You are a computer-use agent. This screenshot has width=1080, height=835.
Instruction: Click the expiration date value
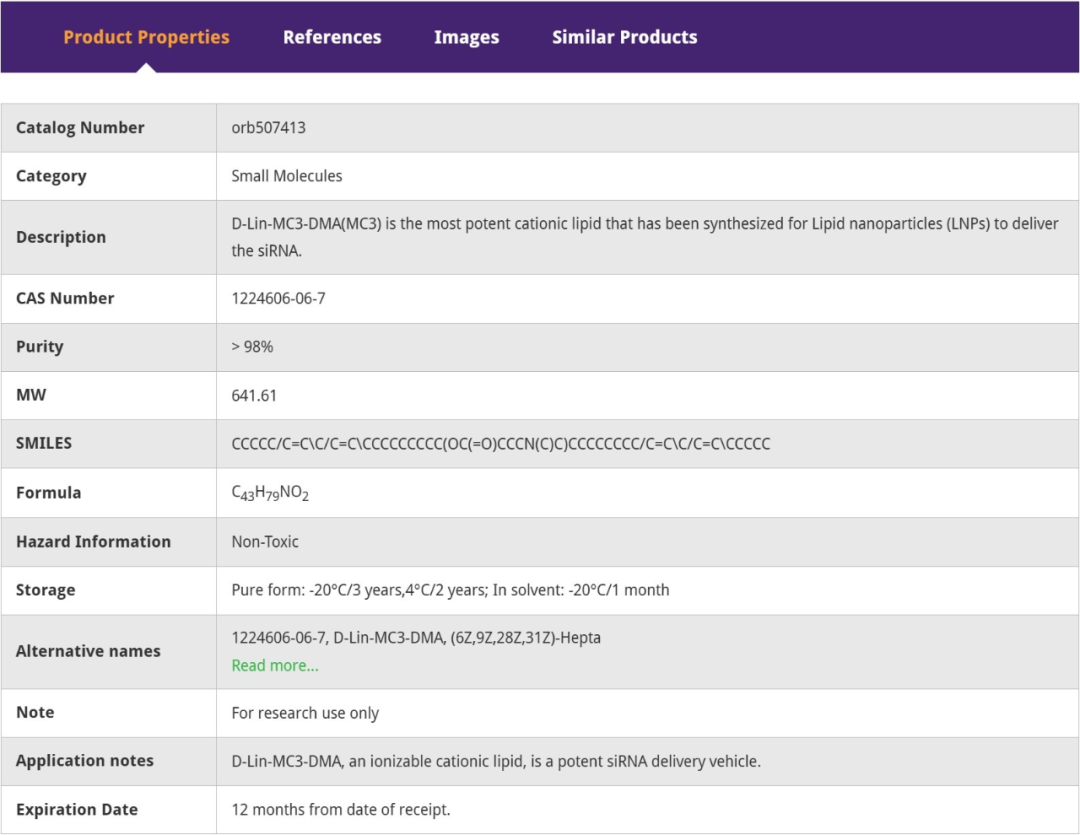click(341, 810)
